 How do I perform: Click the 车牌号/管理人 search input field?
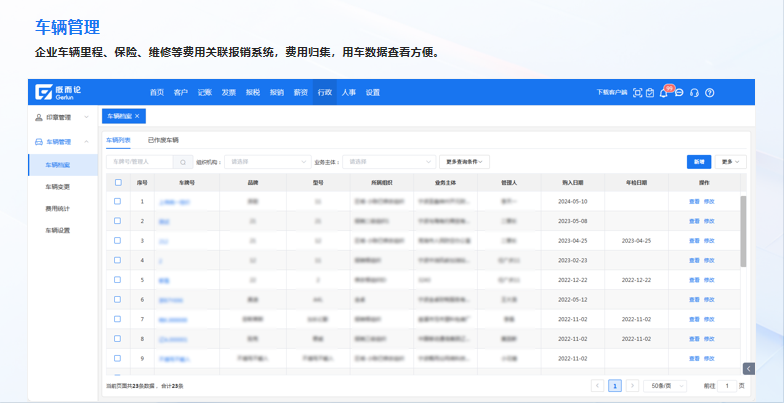pyautogui.click(x=140, y=161)
